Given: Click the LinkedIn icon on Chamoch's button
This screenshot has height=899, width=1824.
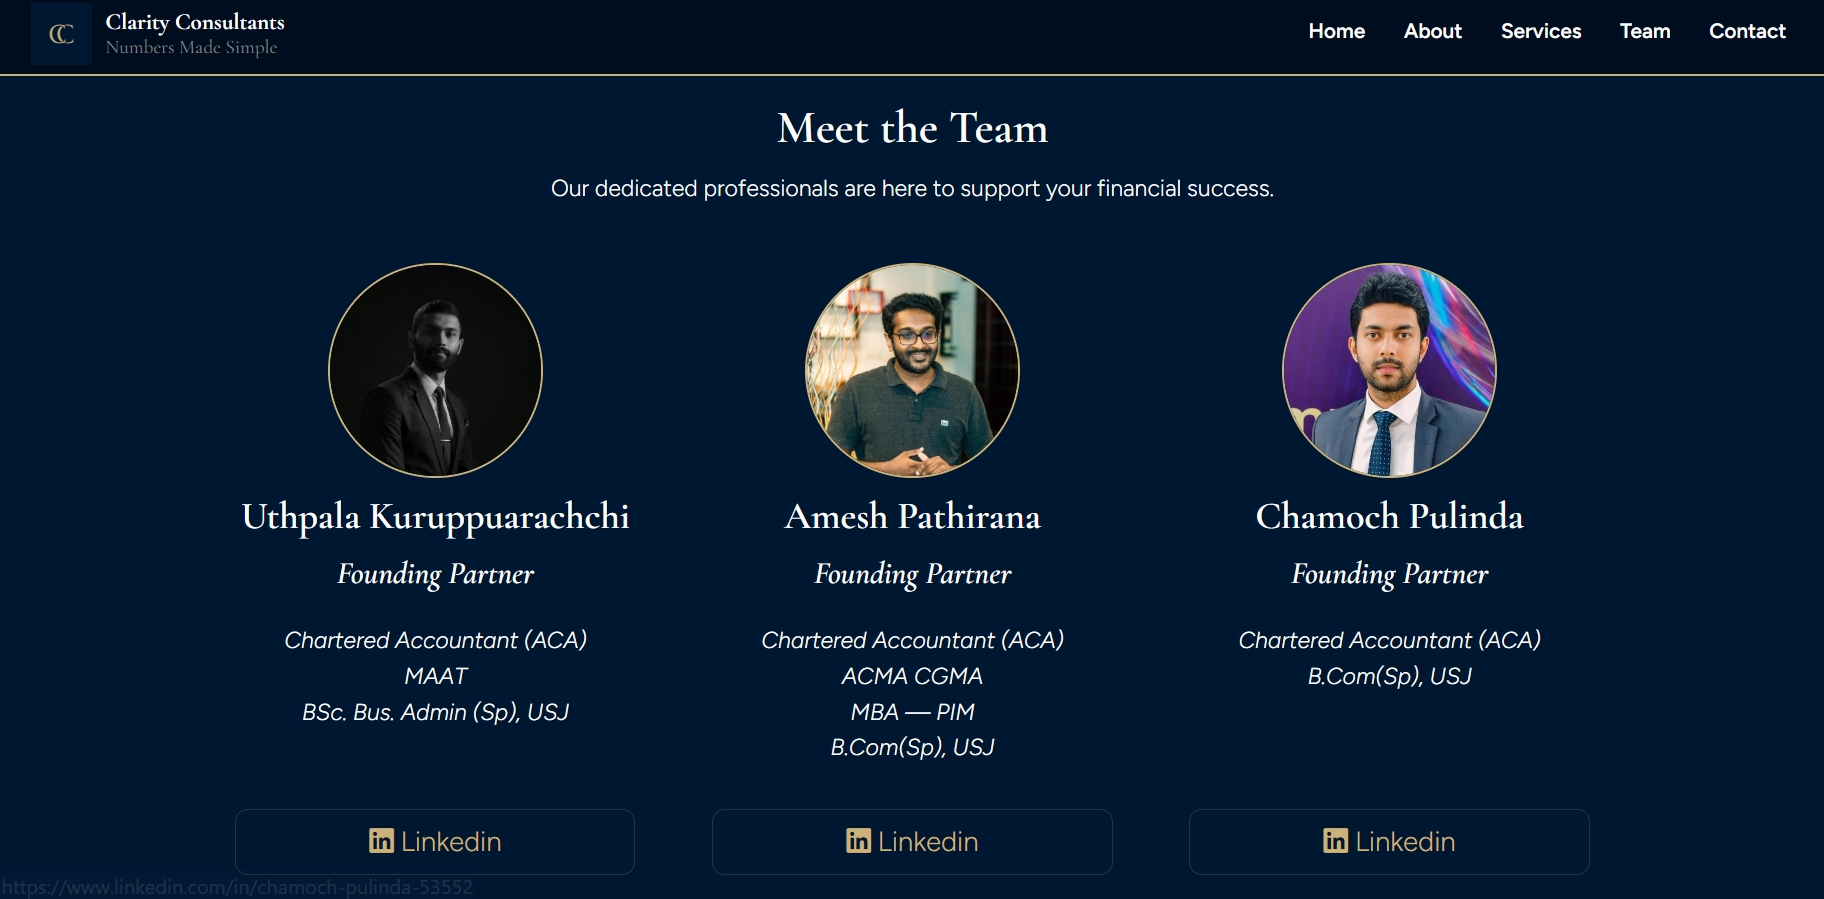Looking at the screenshot, I should (1335, 841).
